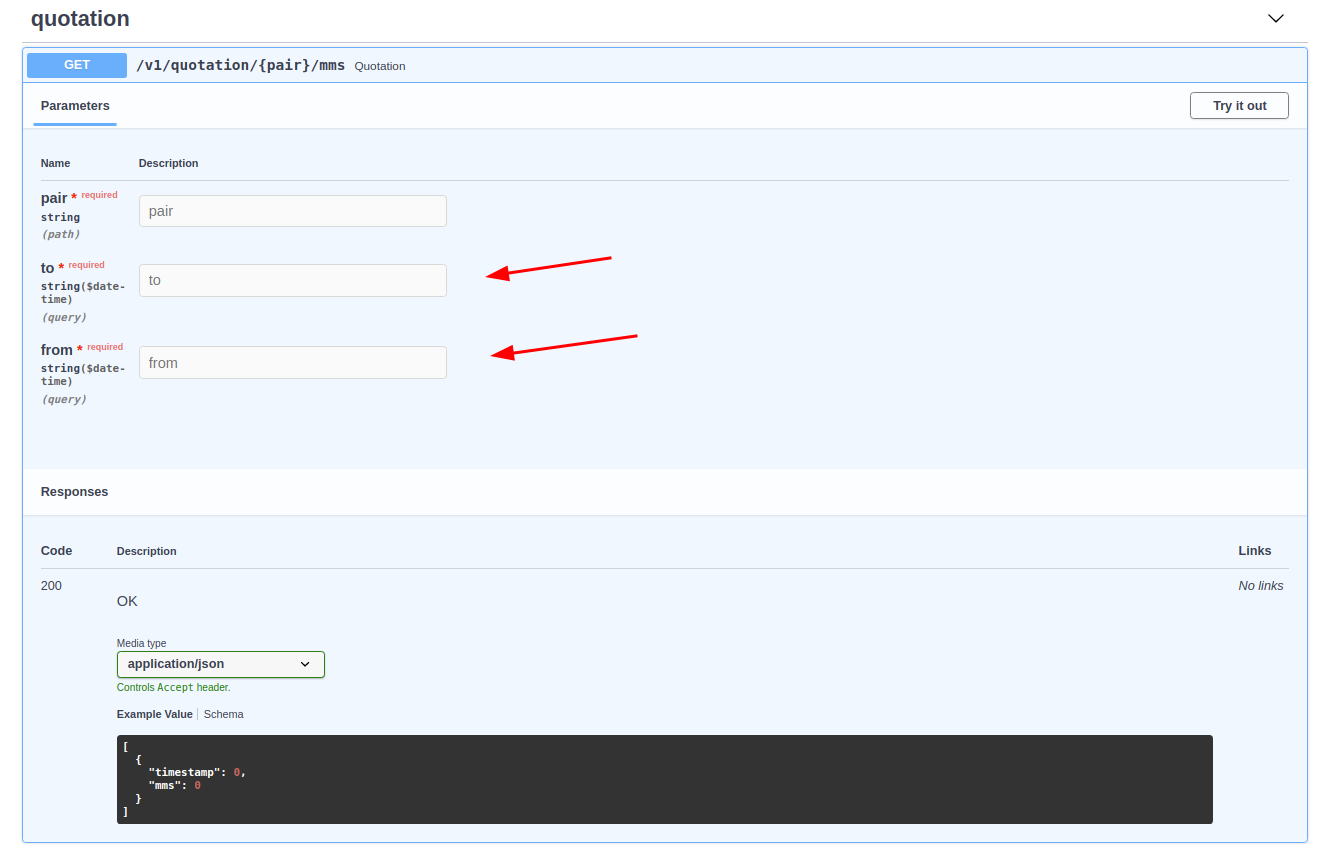Click the OK response description
The height and width of the screenshot is (845, 1341).
tap(127, 601)
